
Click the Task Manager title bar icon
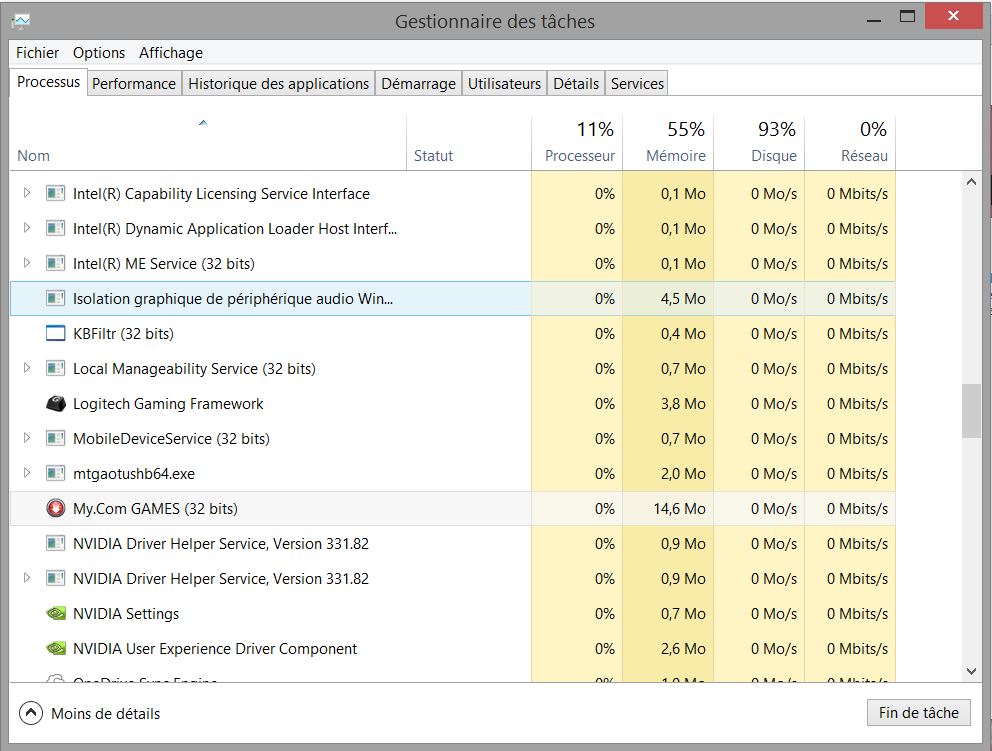[20, 20]
